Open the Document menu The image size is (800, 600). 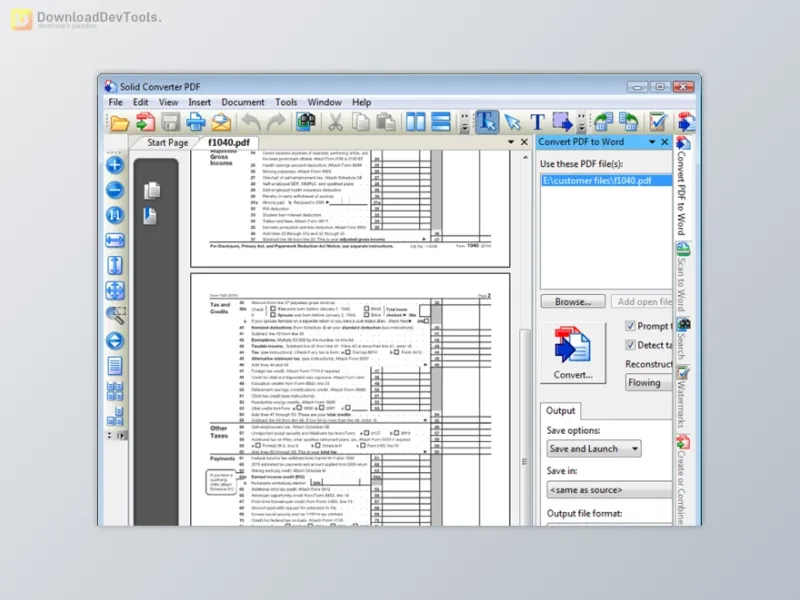point(243,102)
